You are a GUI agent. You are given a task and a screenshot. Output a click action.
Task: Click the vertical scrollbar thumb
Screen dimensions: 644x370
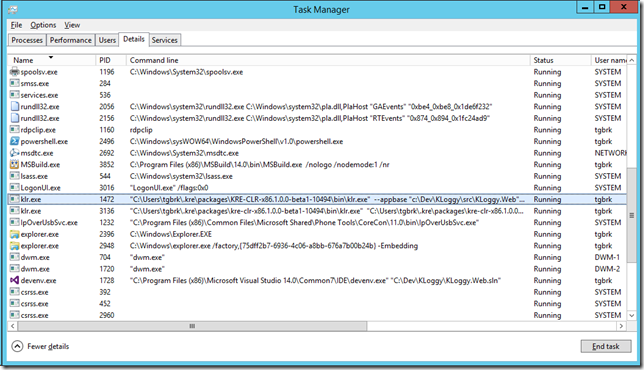[x=632, y=215]
